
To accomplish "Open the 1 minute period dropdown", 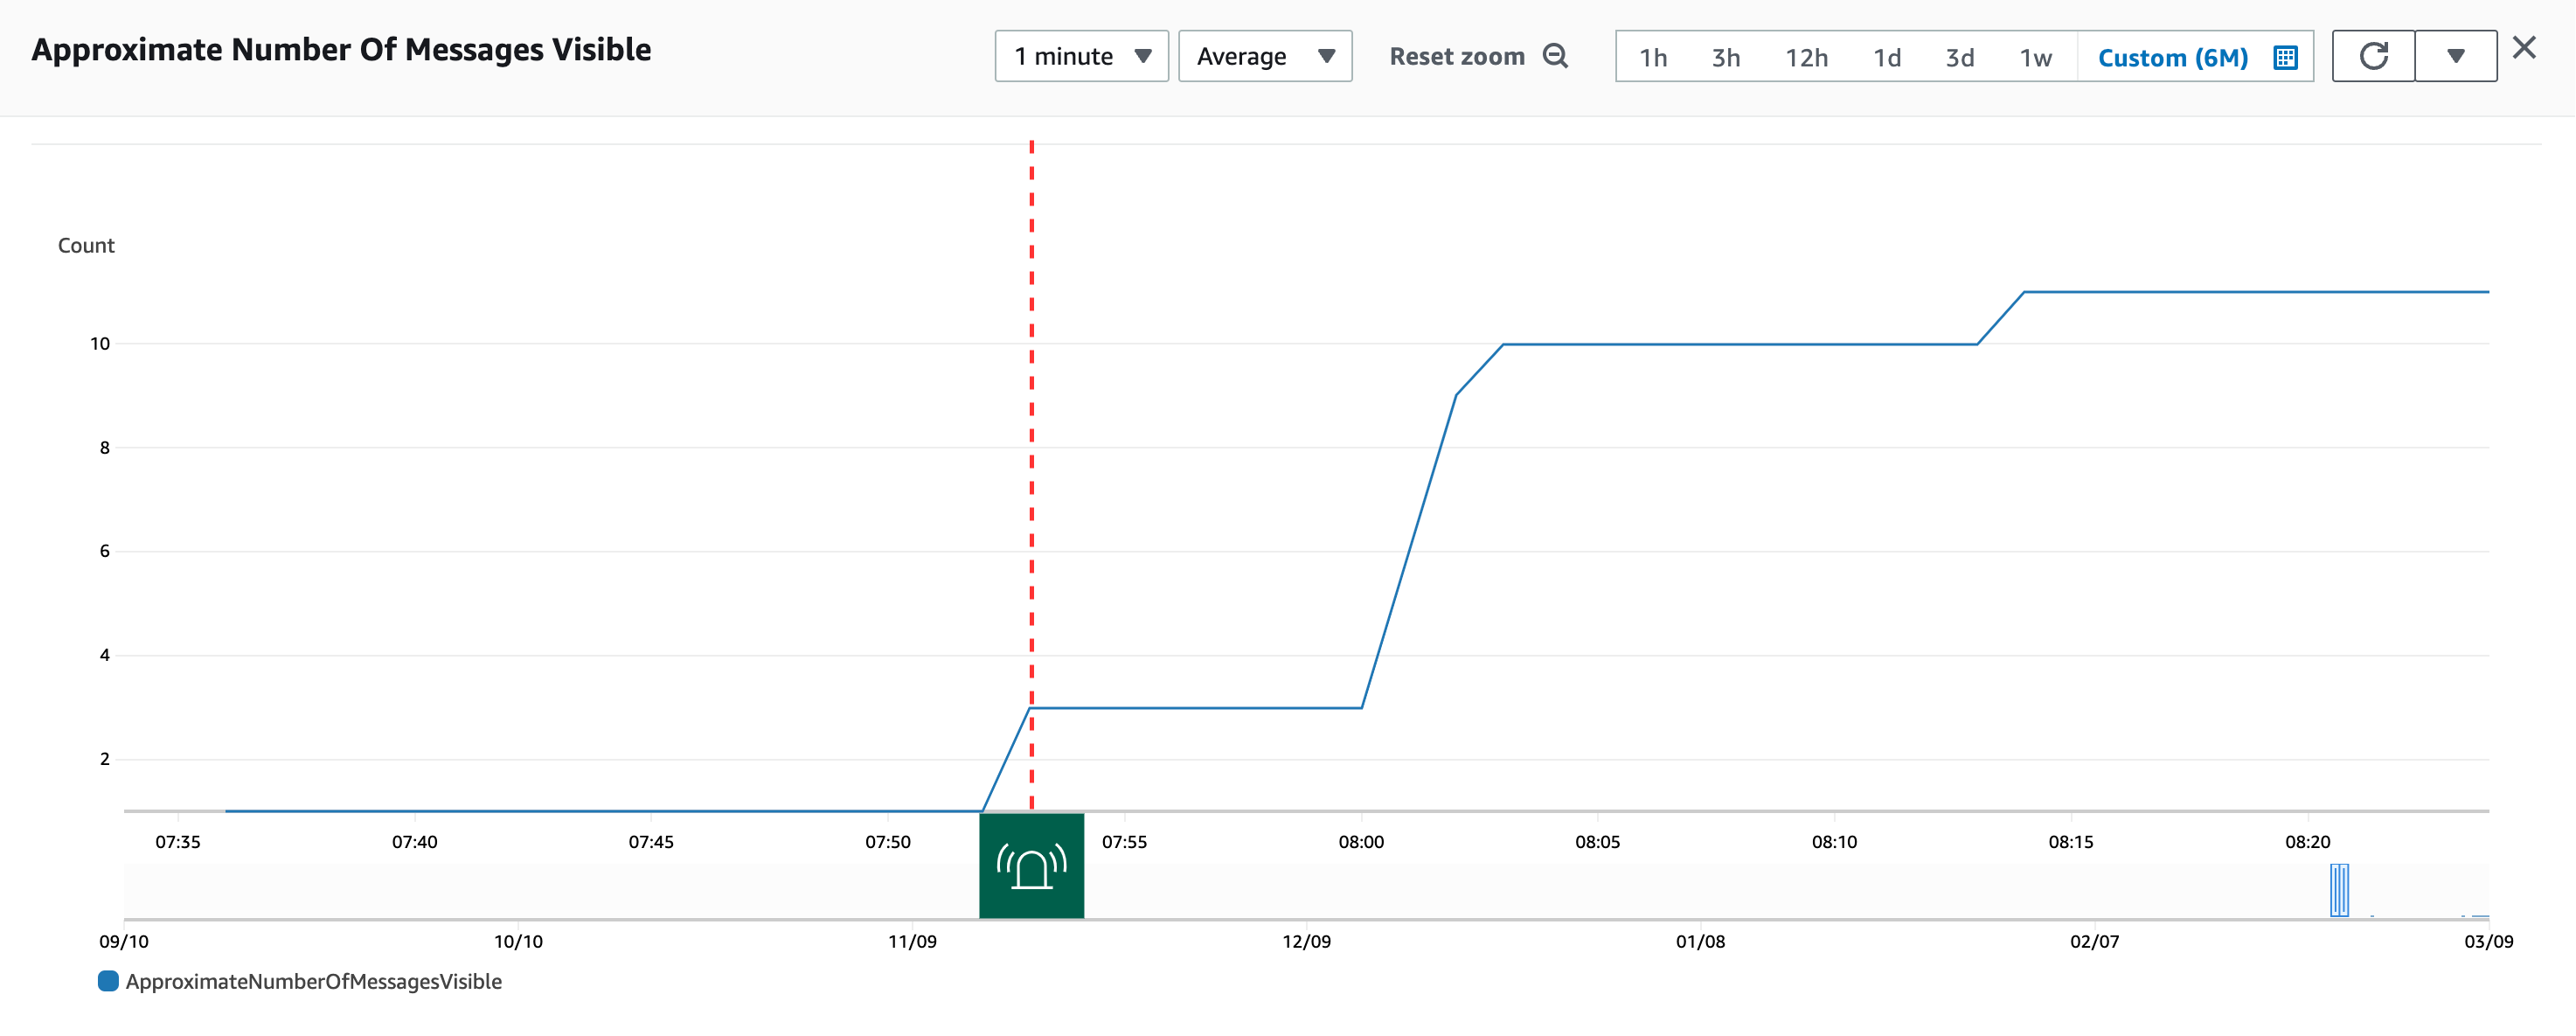I will click(1081, 56).
